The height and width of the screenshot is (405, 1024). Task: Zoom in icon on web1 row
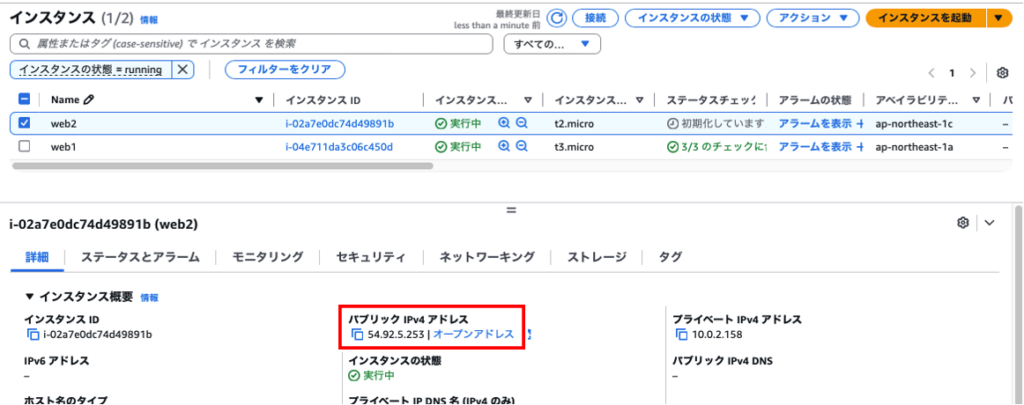click(x=504, y=146)
